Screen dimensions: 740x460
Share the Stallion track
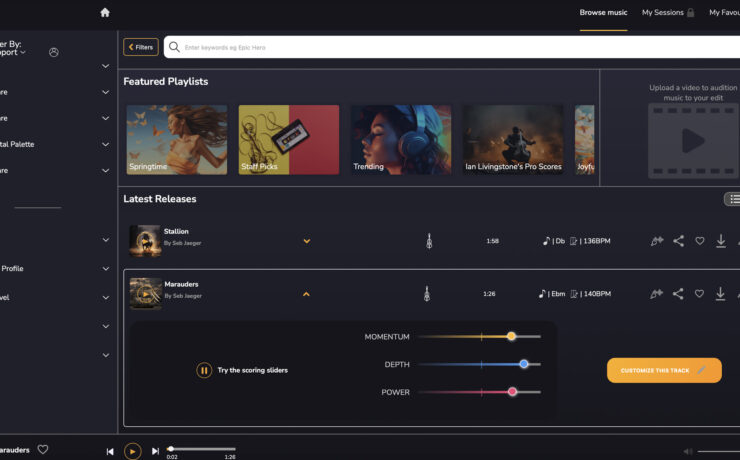[x=678, y=241]
